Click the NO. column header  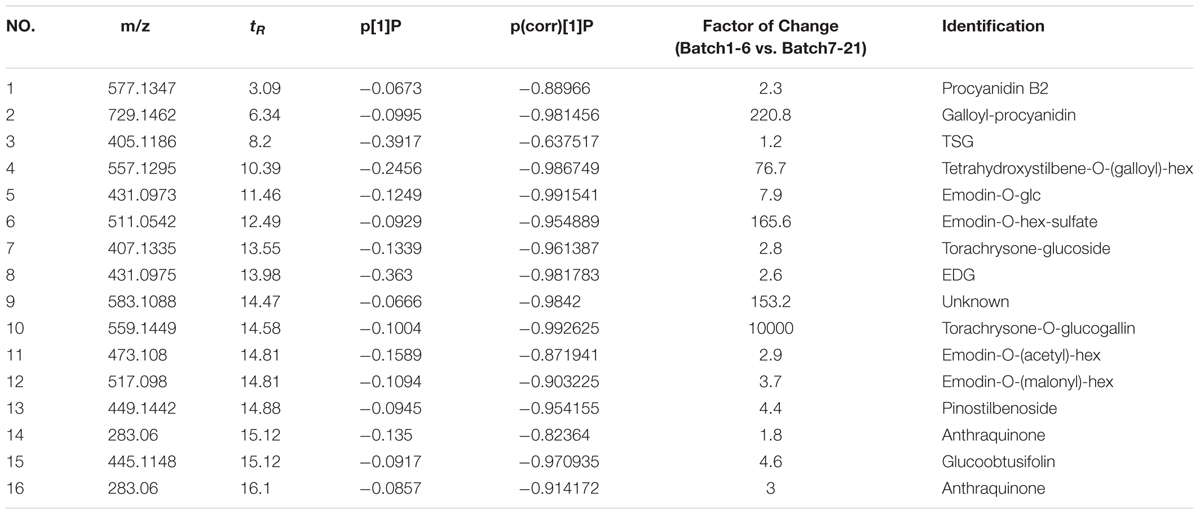[21, 27]
